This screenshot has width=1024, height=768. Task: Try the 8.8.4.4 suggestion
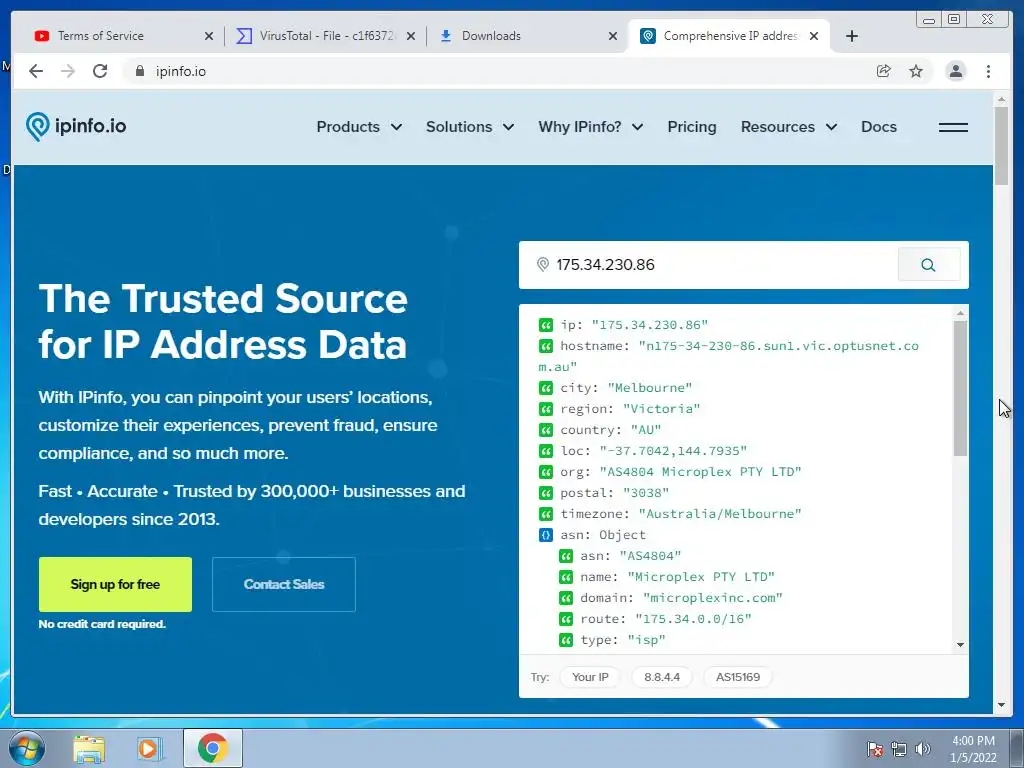coord(662,677)
